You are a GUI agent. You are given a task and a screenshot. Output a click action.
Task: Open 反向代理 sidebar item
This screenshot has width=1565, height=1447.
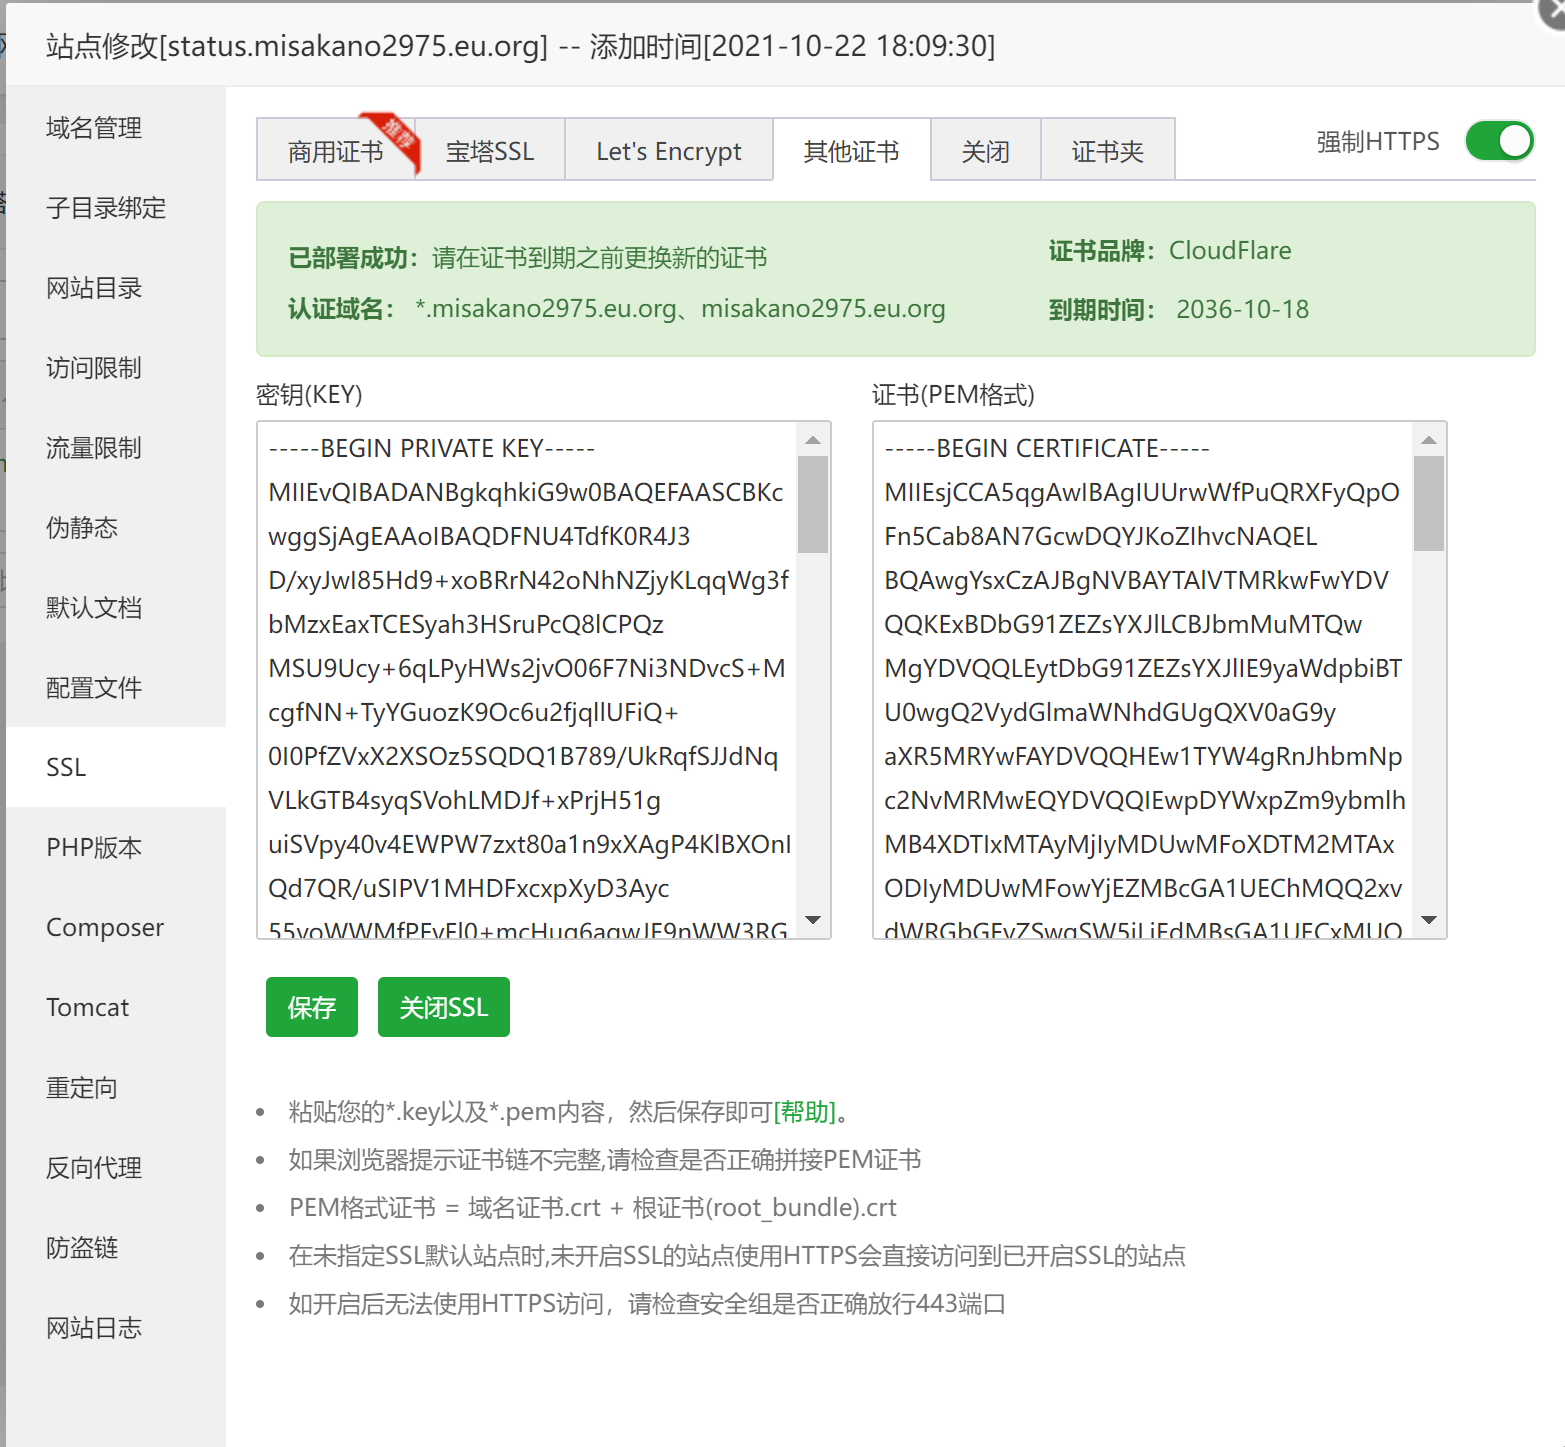coord(94,1168)
